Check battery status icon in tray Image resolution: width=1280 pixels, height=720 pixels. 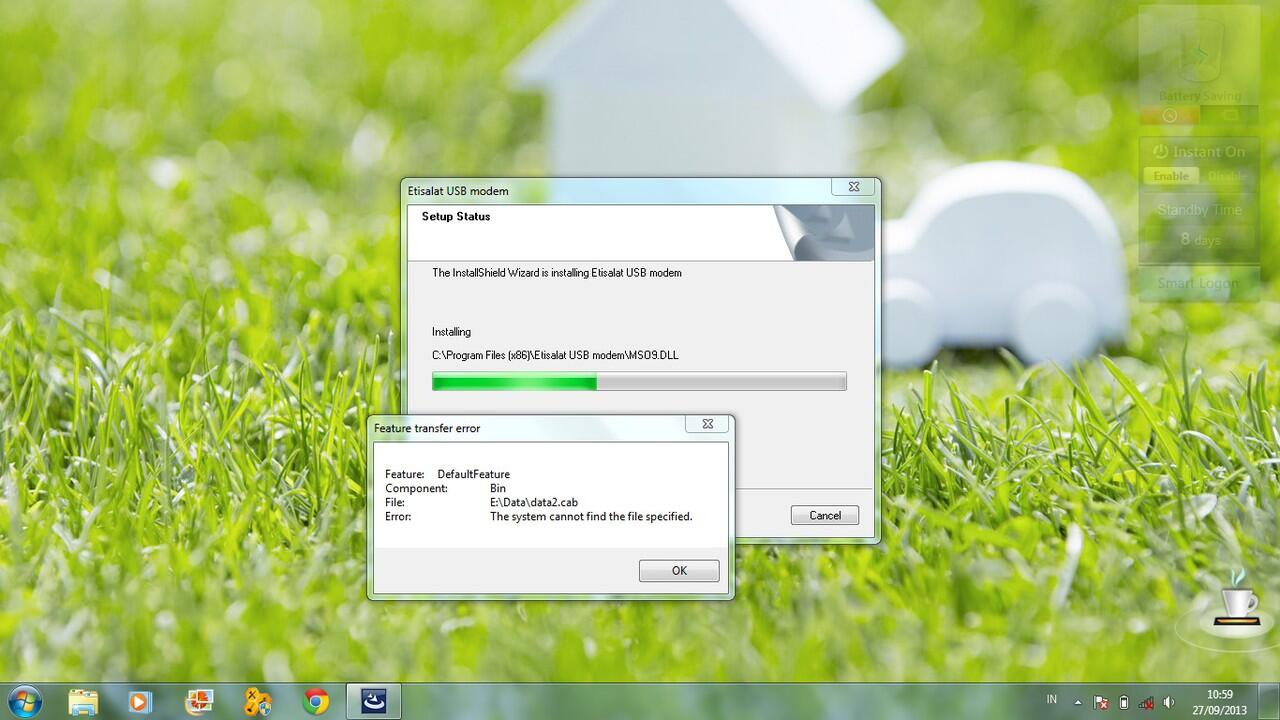[1123, 702]
